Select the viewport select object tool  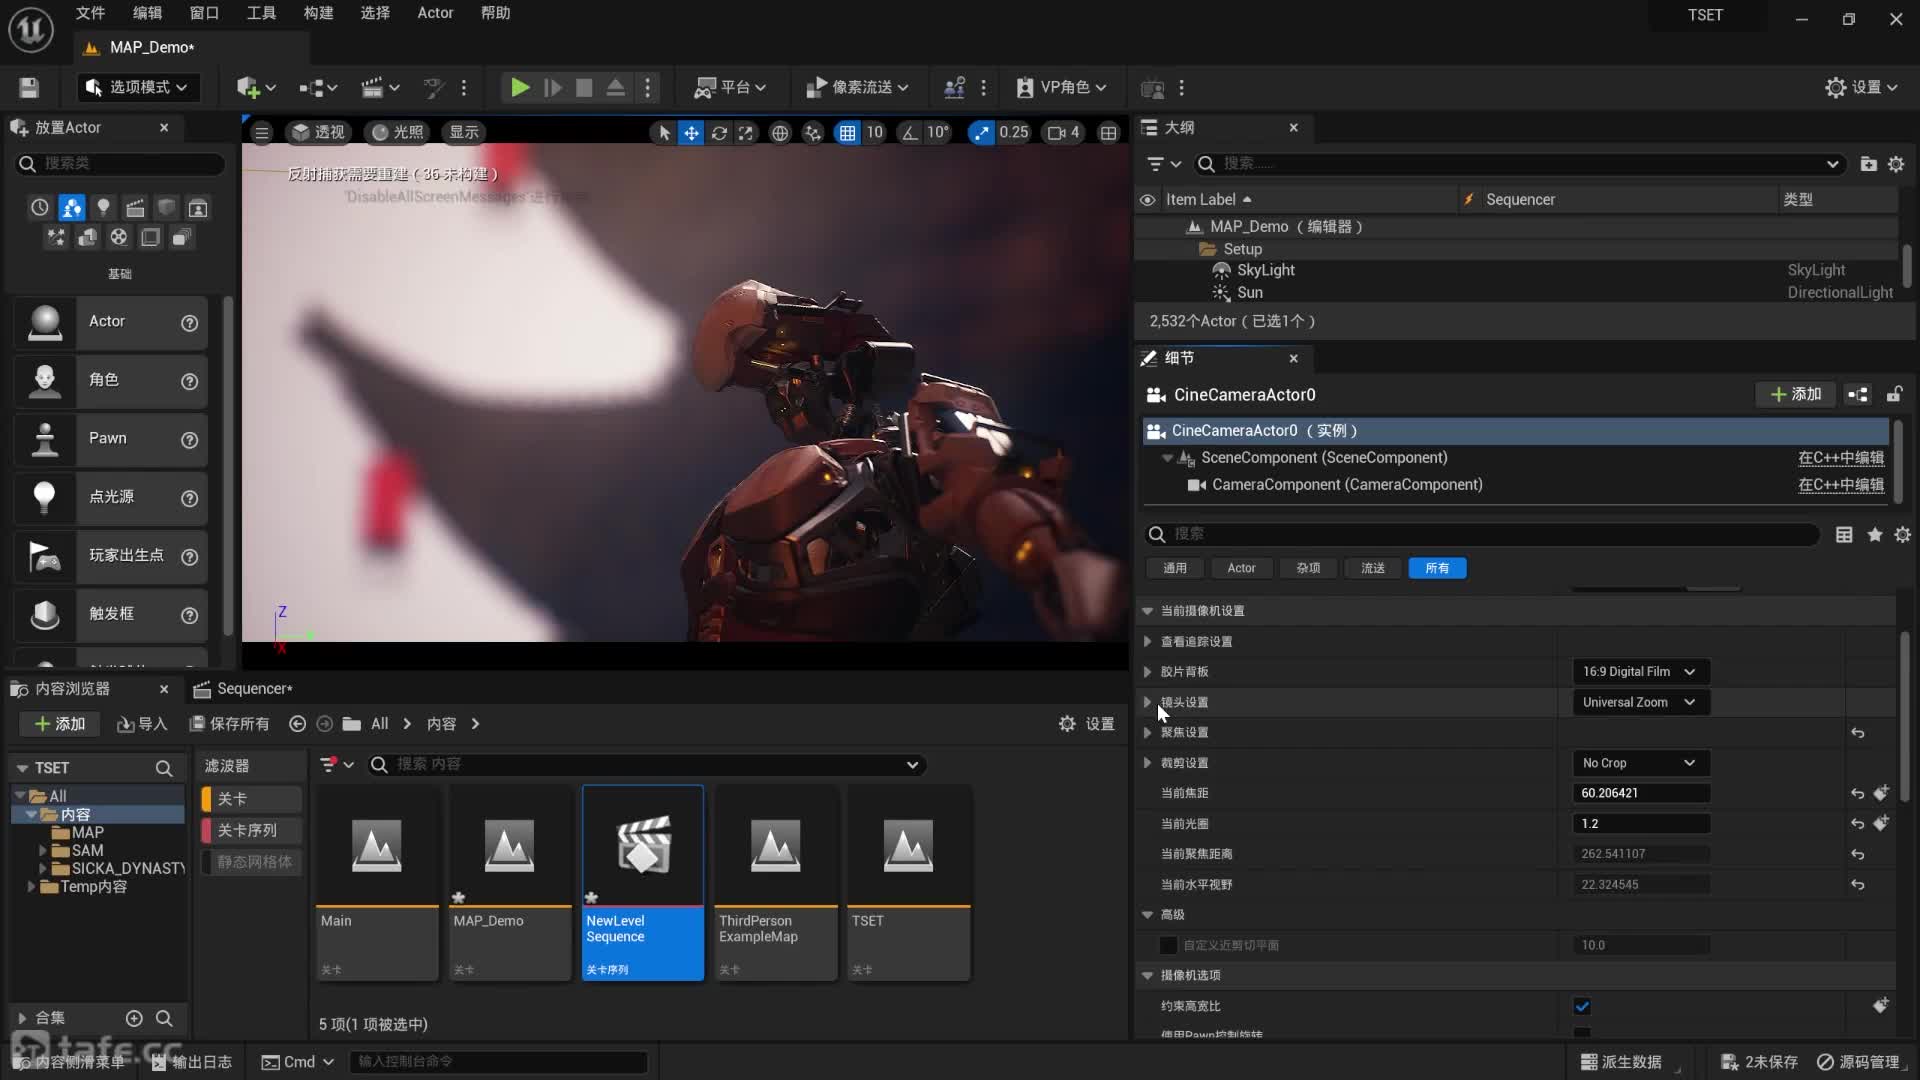664,132
